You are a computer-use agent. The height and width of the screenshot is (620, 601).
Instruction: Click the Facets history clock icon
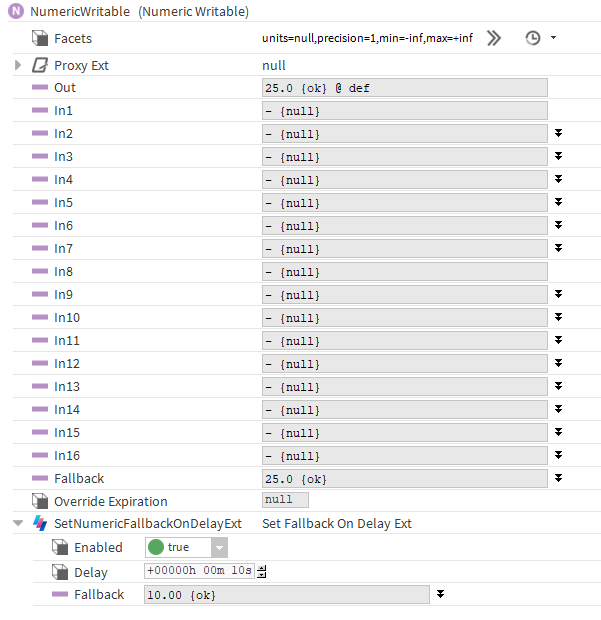click(x=532, y=38)
